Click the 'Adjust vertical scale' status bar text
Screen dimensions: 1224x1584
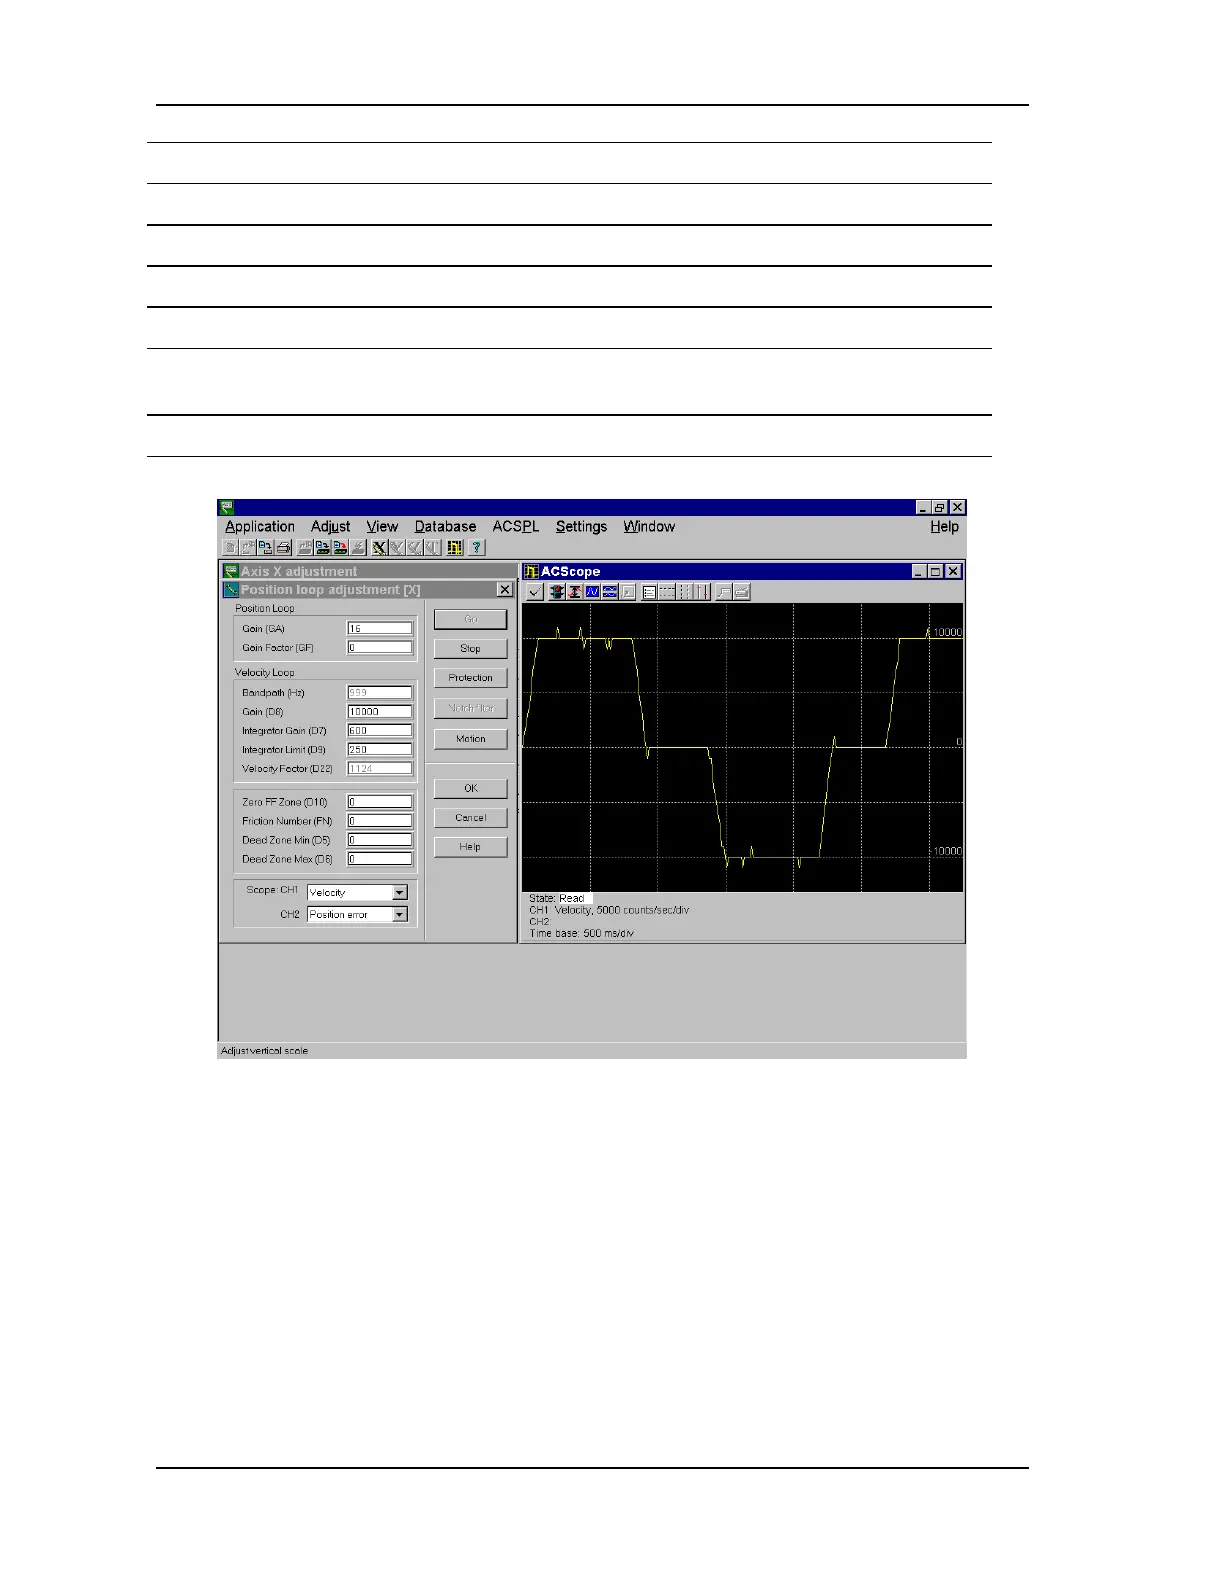(265, 1051)
